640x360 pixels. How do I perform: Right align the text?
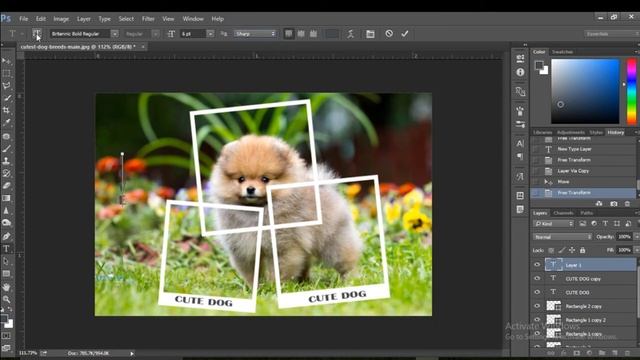[313, 34]
